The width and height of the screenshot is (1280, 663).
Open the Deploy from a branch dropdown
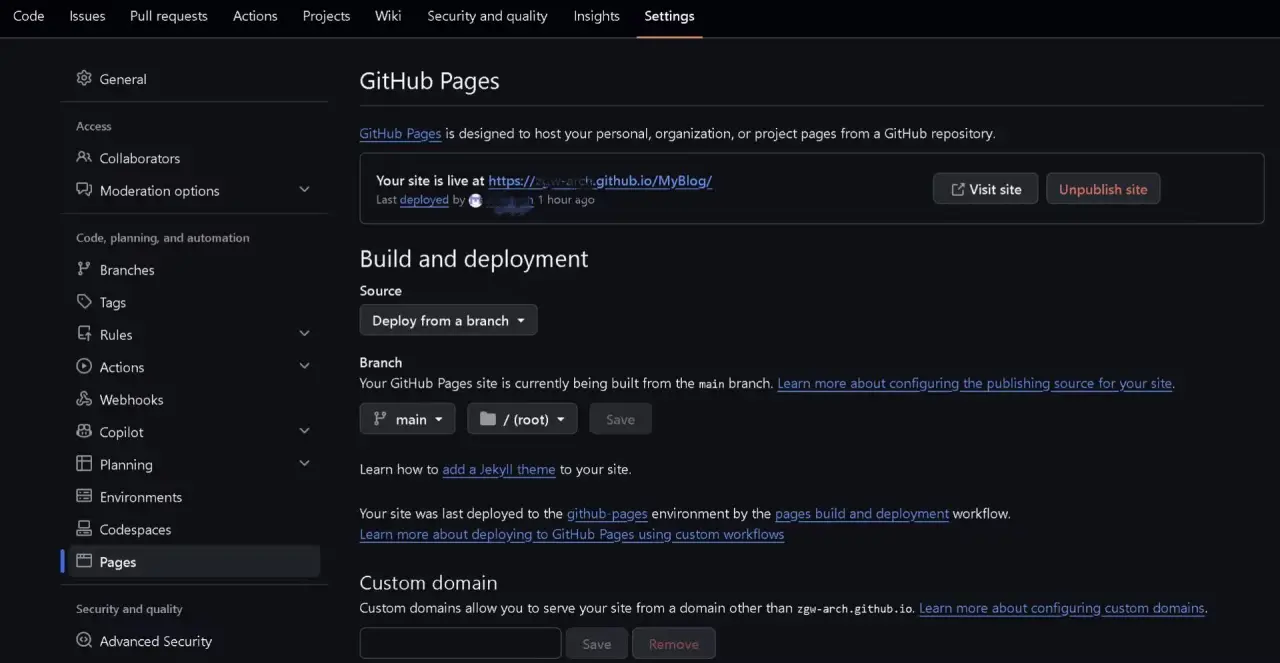(448, 320)
